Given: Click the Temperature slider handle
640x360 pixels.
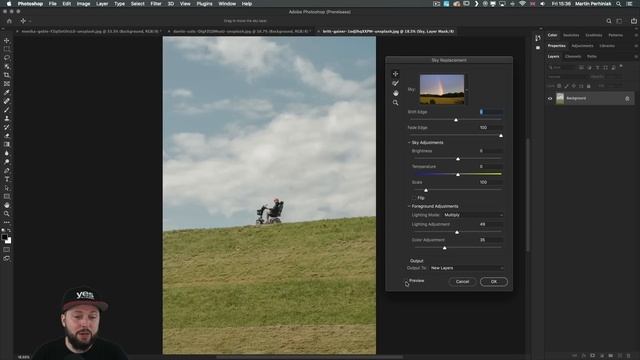Looking at the screenshot, I should pyautogui.click(x=458, y=174).
